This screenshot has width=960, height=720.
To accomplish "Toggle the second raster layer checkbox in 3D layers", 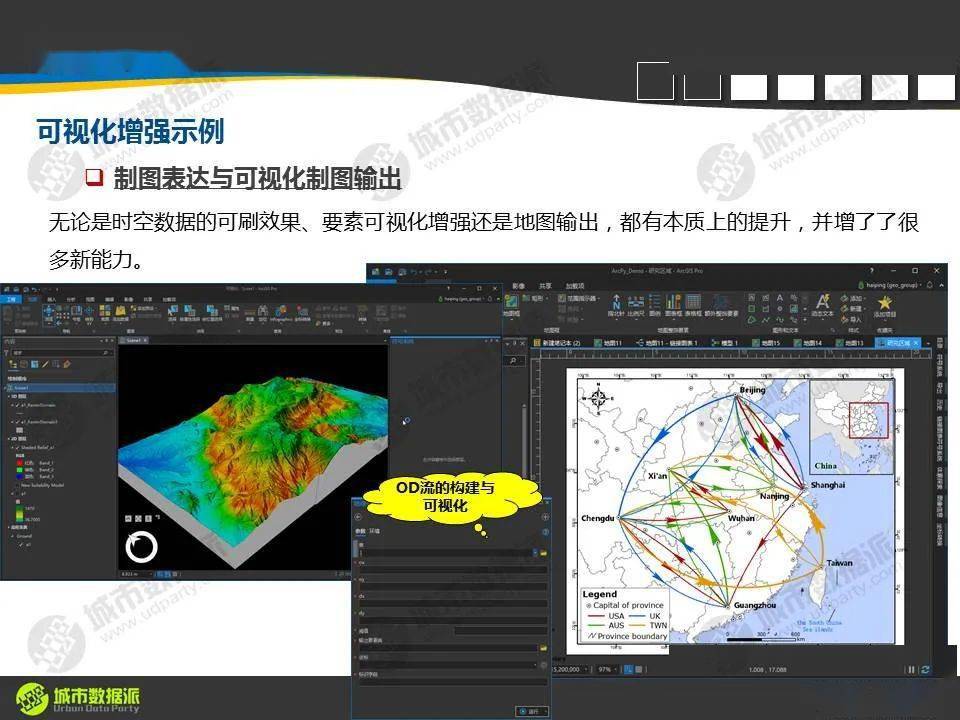I will tap(18, 422).
